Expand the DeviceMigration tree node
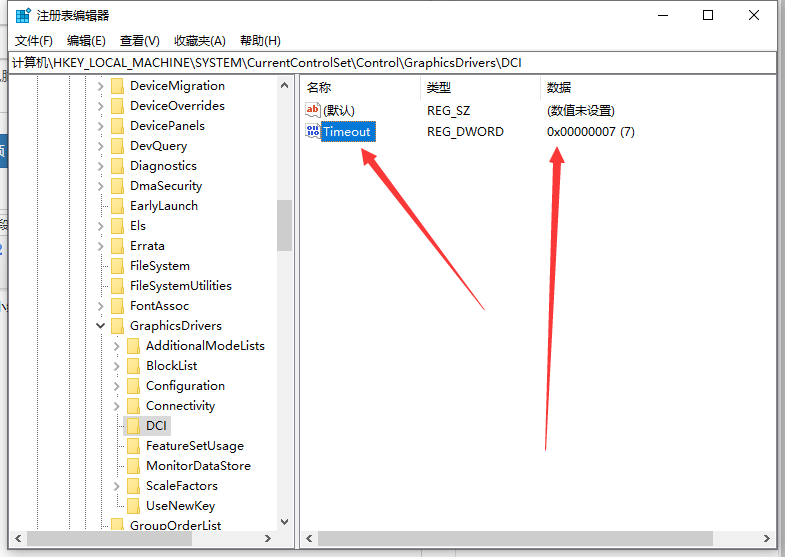This screenshot has width=785, height=557. pyautogui.click(x=100, y=86)
